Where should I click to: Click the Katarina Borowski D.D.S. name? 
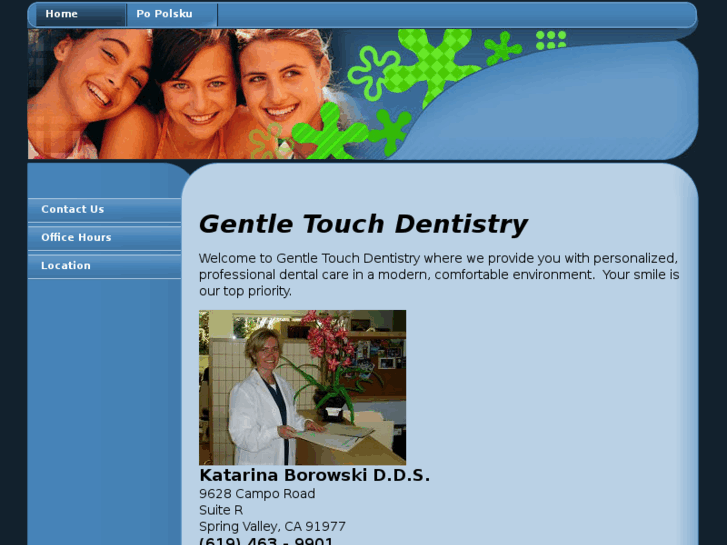[314, 475]
